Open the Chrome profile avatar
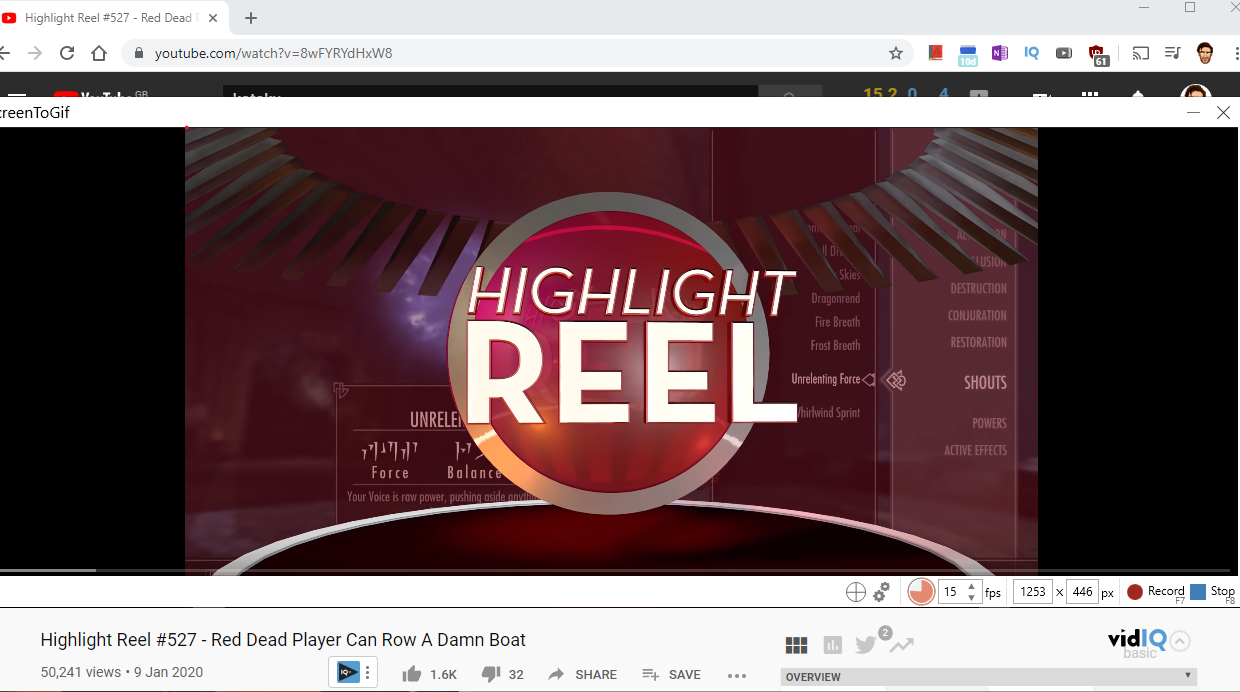The height and width of the screenshot is (692, 1240). (x=1206, y=53)
